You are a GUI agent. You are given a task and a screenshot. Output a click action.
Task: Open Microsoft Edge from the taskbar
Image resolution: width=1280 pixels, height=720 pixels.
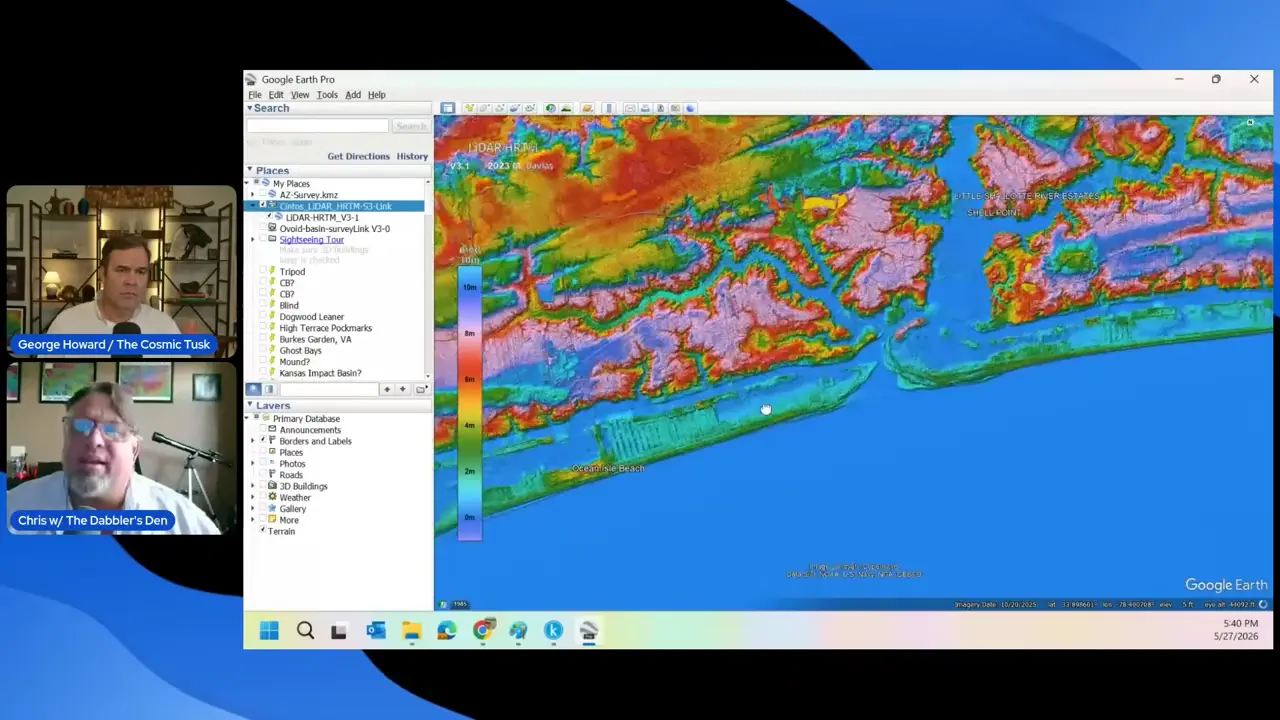(446, 630)
